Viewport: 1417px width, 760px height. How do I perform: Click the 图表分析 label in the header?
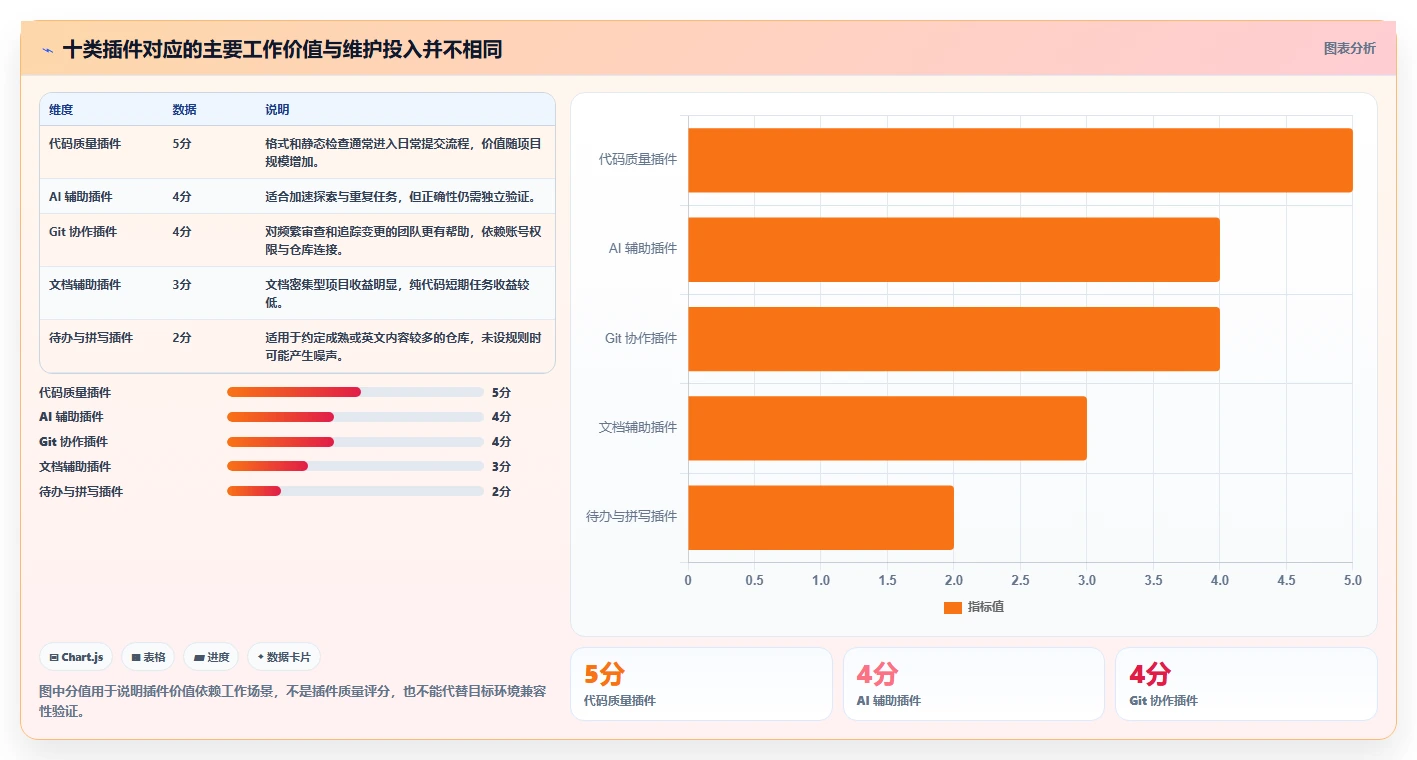[x=1349, y=48]
